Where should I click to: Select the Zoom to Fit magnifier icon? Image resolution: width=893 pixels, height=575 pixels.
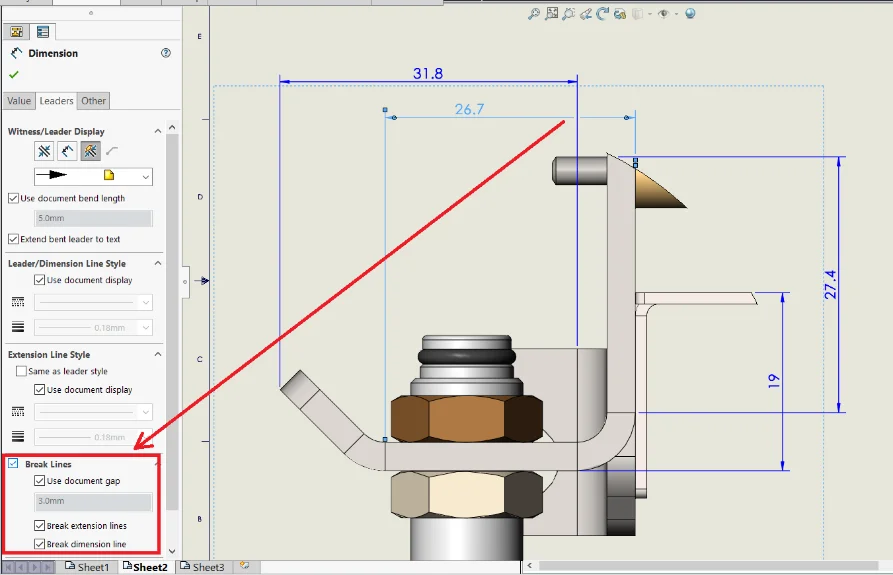click(x=534, y=14)
